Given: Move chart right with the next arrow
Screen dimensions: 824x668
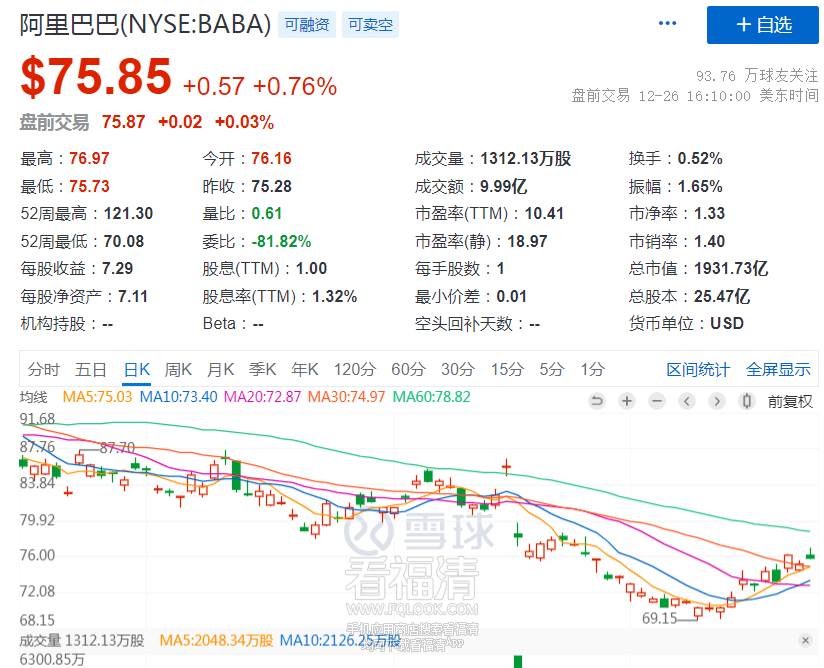Looking at the screenshot, I should pyautogui.click(x=716, y=402).
